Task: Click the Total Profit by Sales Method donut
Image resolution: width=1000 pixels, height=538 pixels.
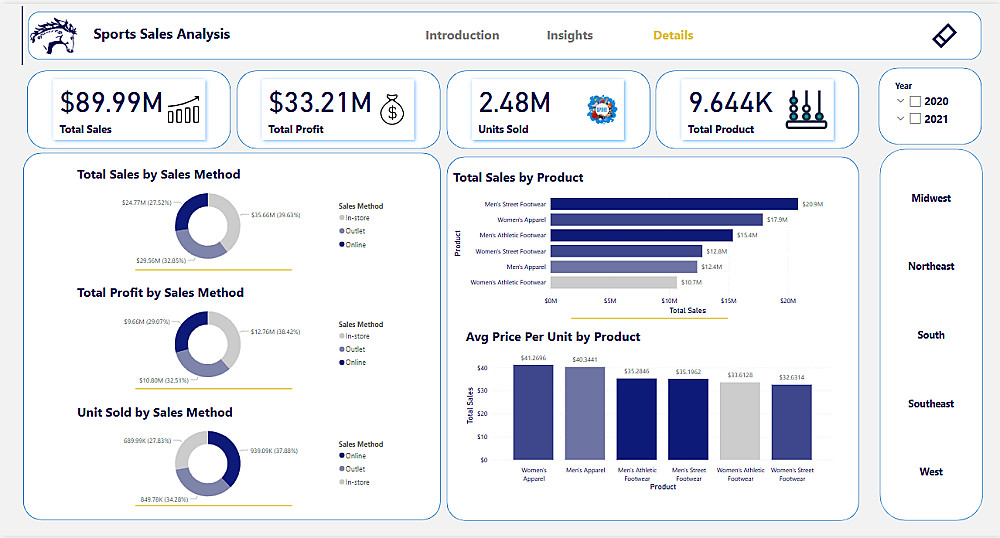Action: (x=207, y=344)
